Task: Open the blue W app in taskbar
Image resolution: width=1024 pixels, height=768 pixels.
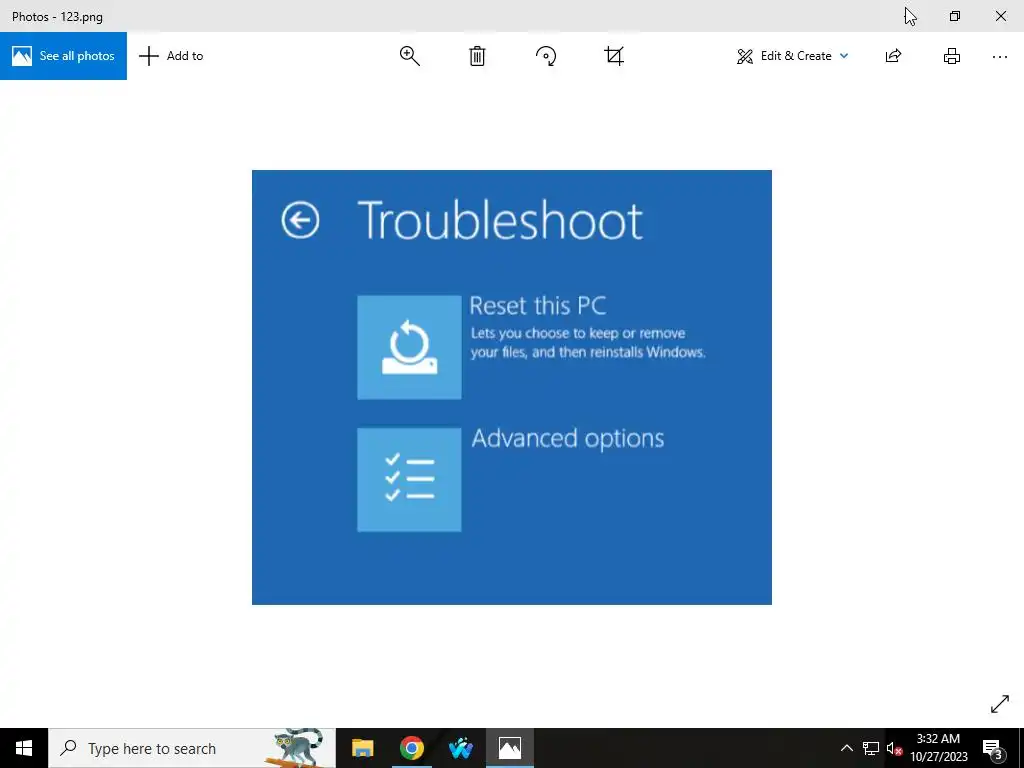Action: (460, 748)
